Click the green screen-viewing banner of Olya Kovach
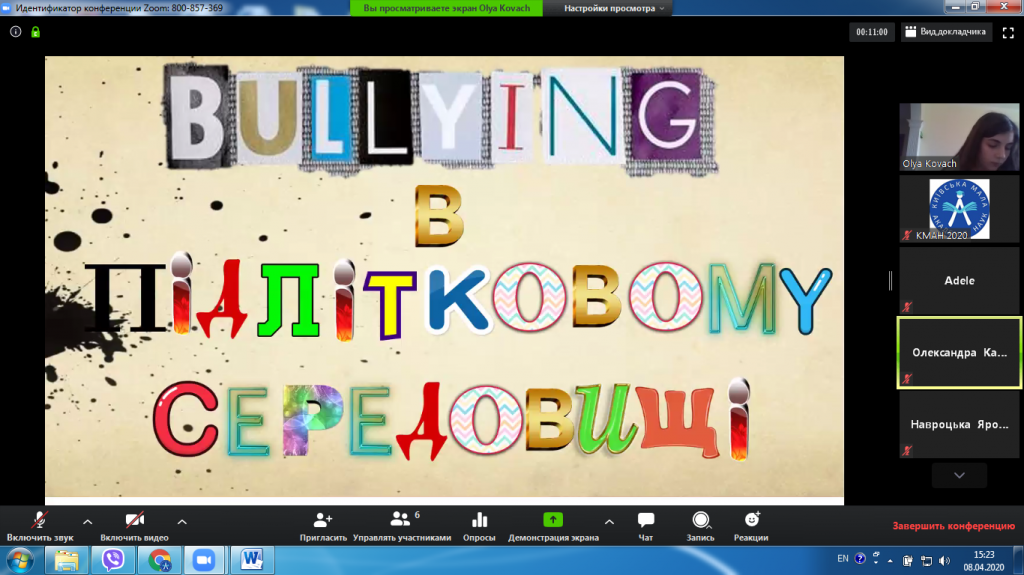Image resolution: width=1024 pixels, height=575 pixels. (447, 8)
